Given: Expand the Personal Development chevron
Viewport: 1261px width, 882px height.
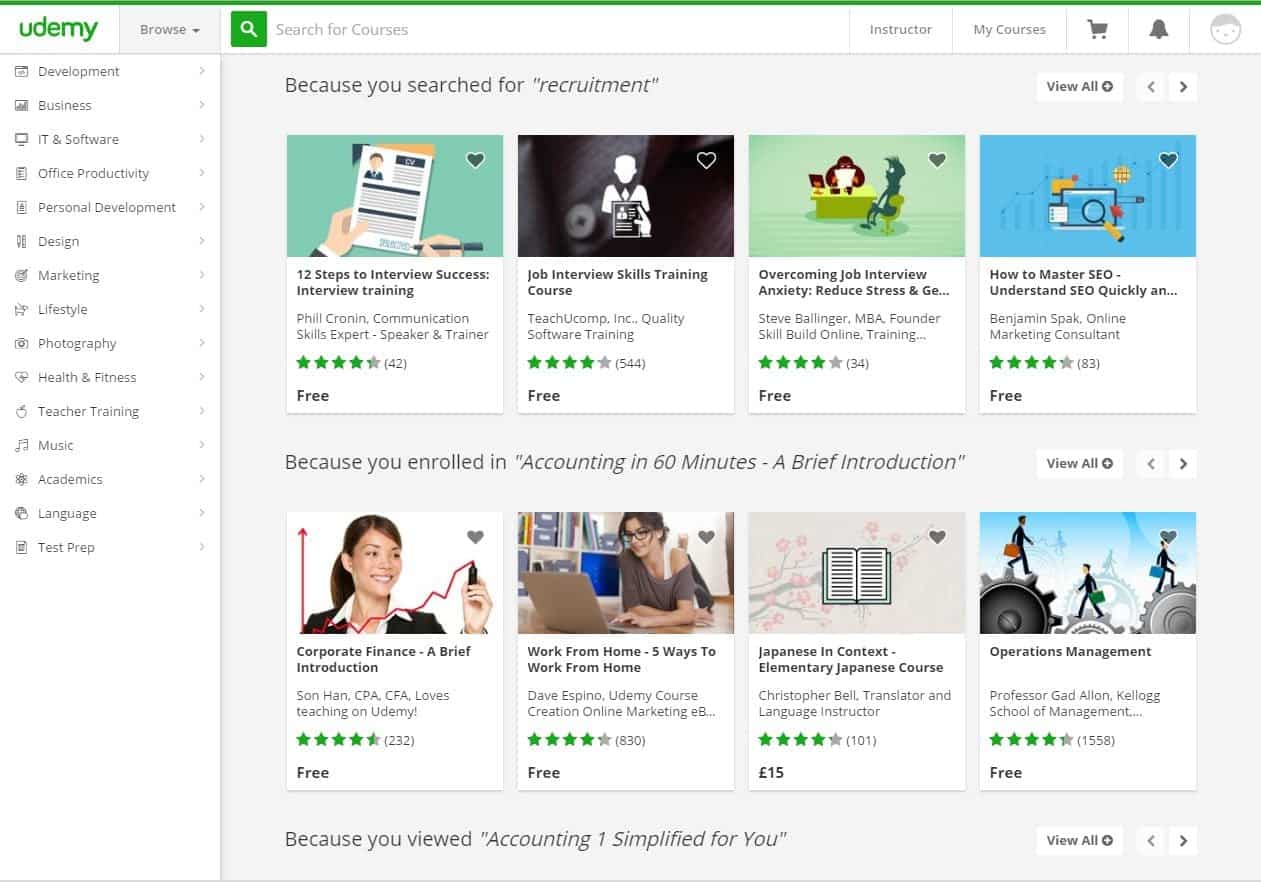Looking at the screenshot, I should pyautogui.click(x=202, y=207).
